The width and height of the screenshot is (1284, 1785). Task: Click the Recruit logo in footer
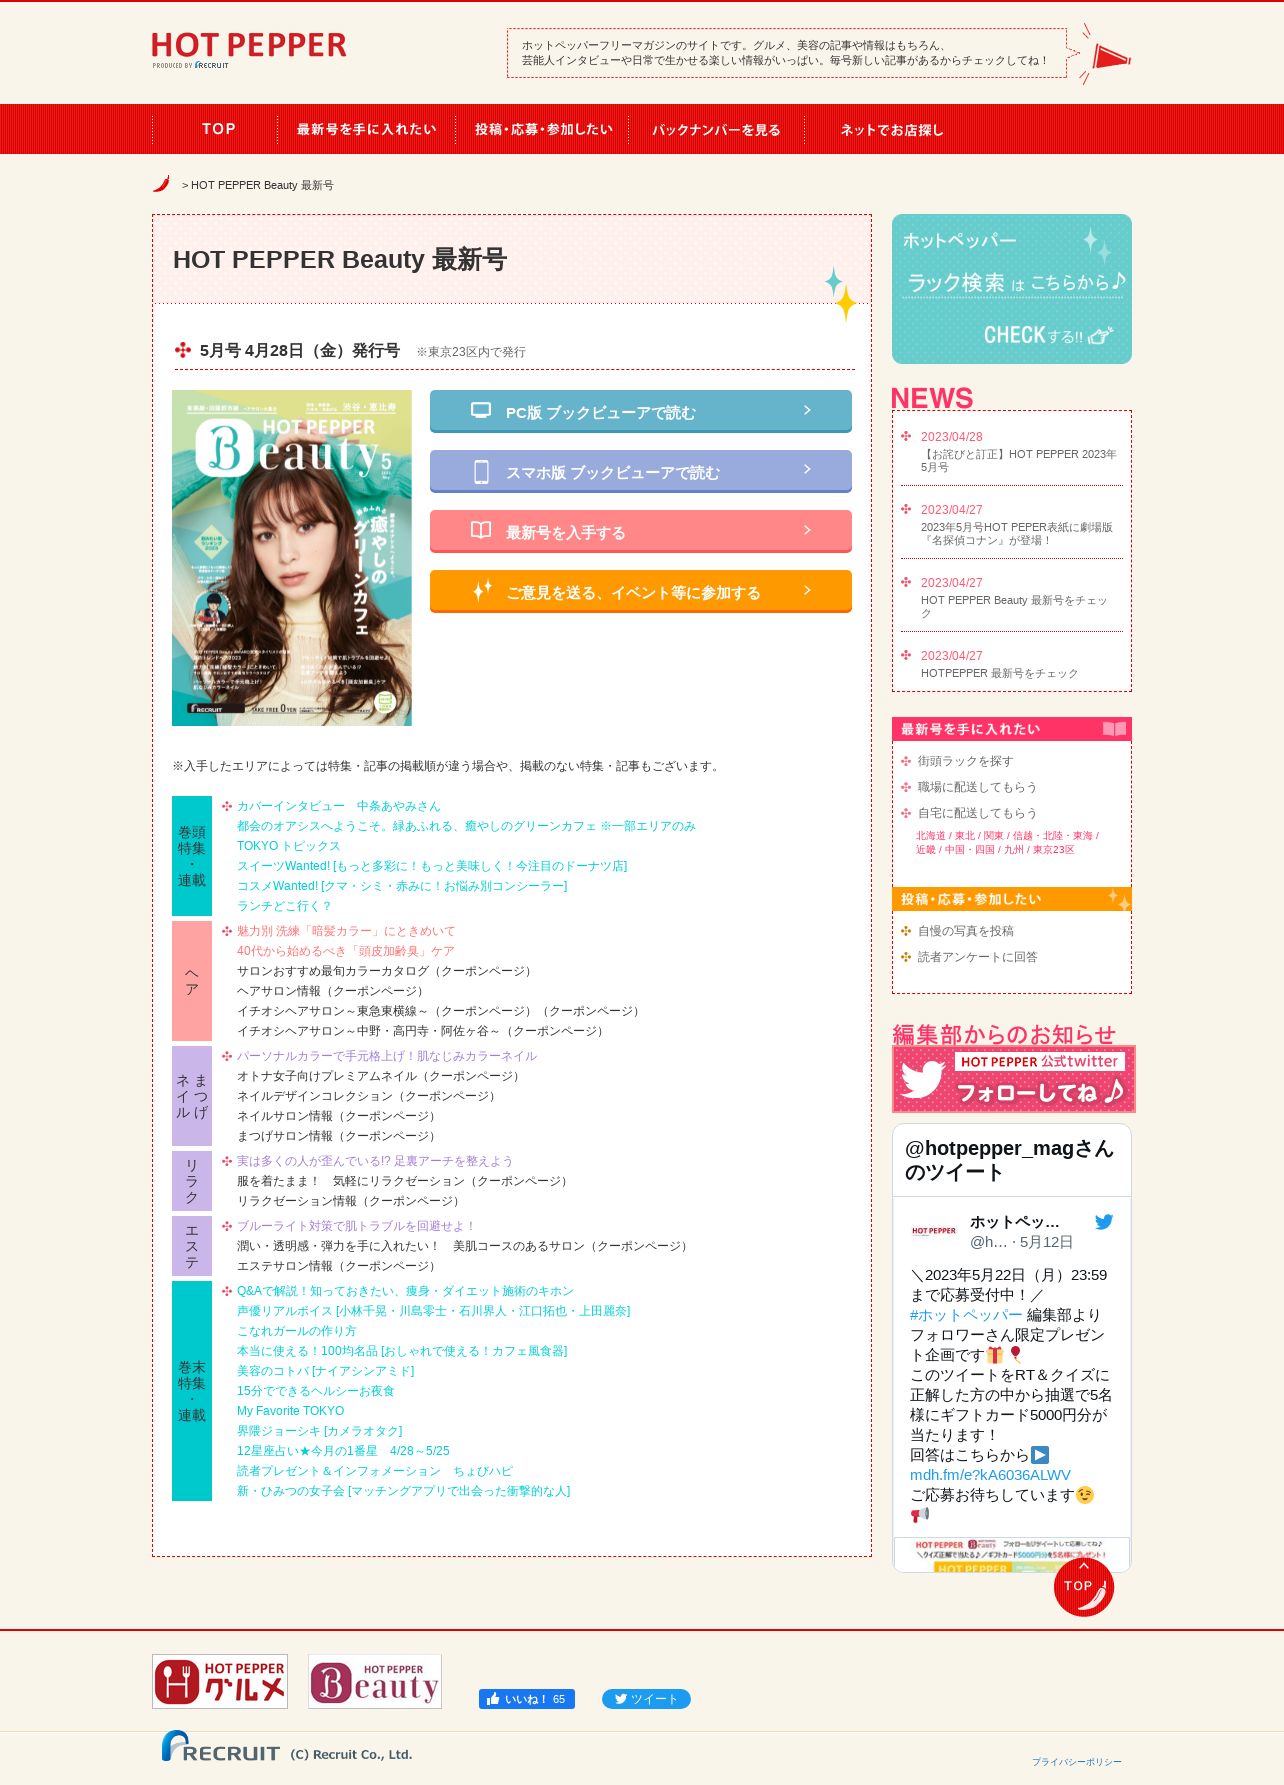coord(221,1747)
